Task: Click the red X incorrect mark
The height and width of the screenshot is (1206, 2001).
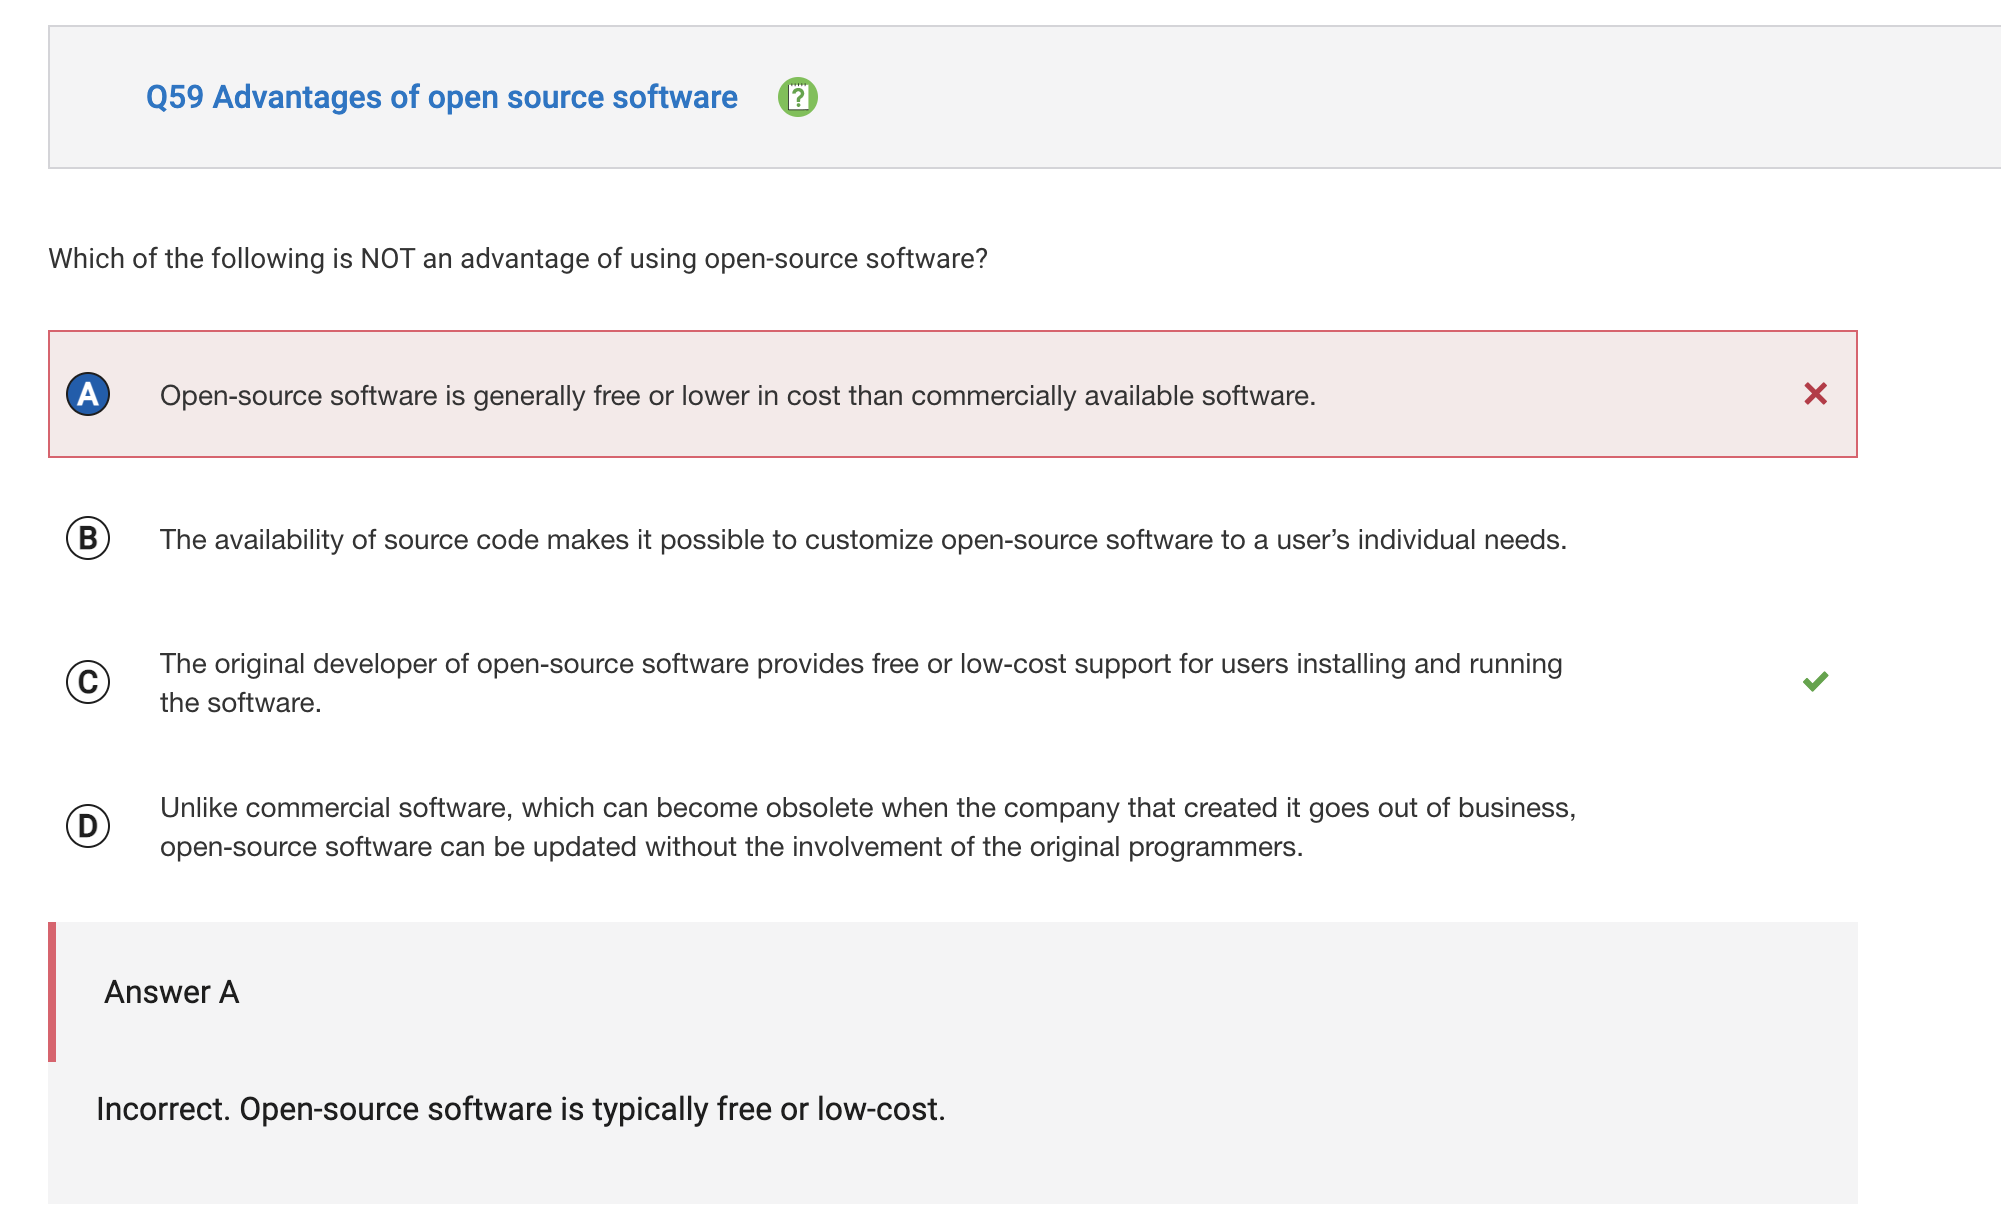Action: point(1815,394)
